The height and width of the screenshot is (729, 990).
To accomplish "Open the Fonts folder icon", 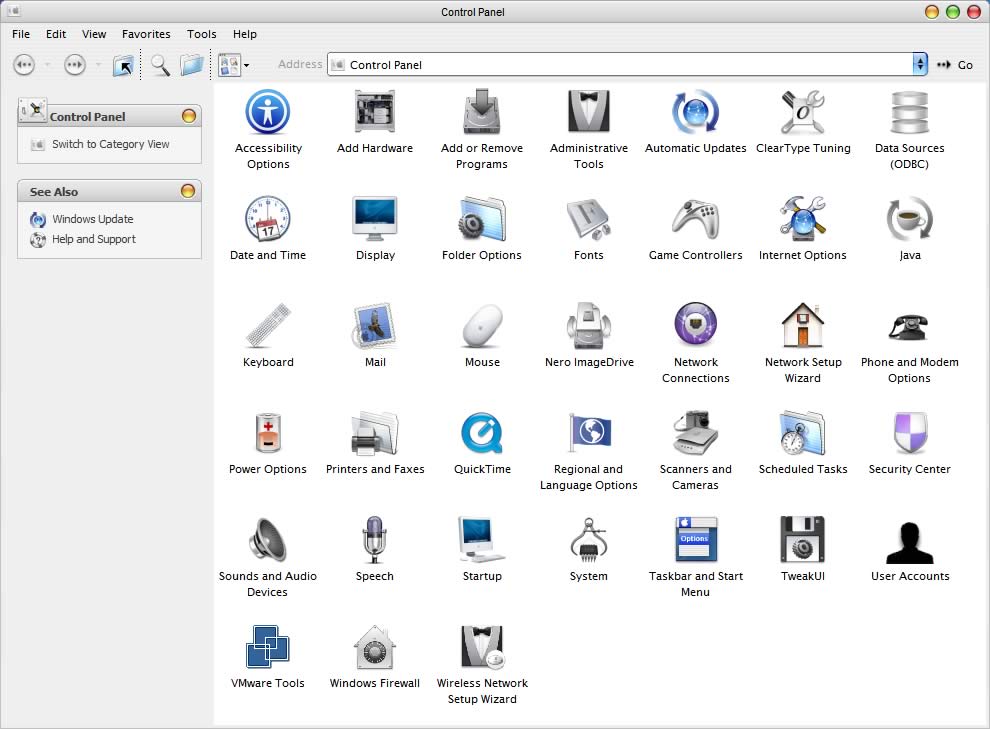I will point(588,219).
